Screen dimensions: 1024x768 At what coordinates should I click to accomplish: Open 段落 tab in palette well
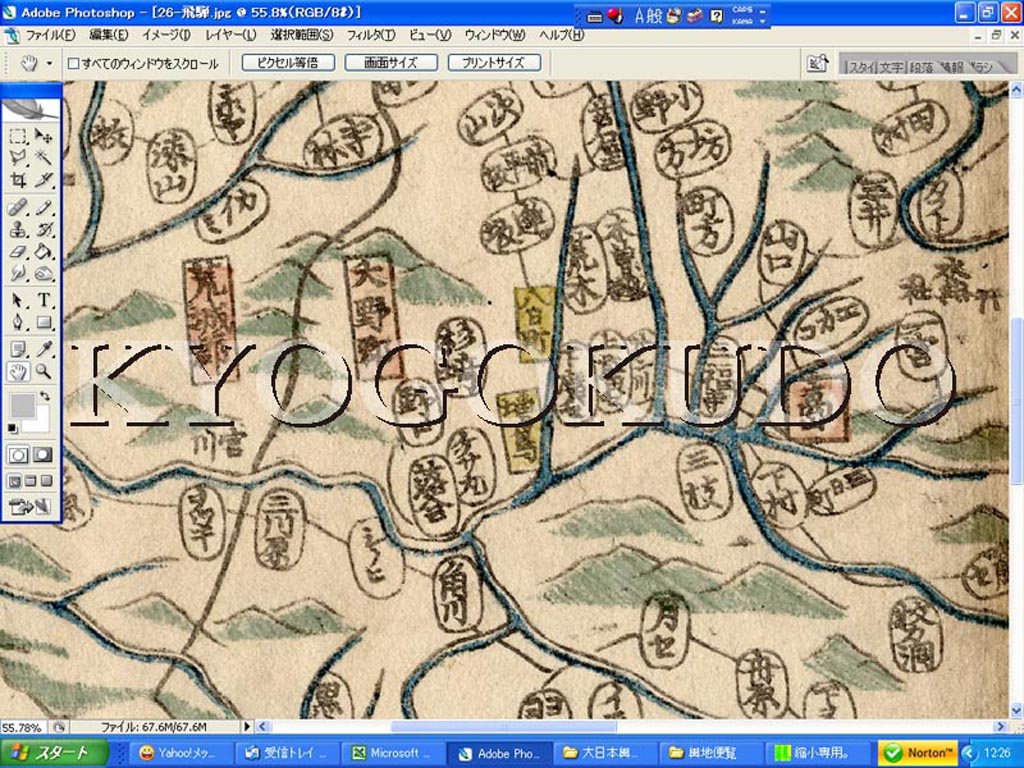coord(921,67)
